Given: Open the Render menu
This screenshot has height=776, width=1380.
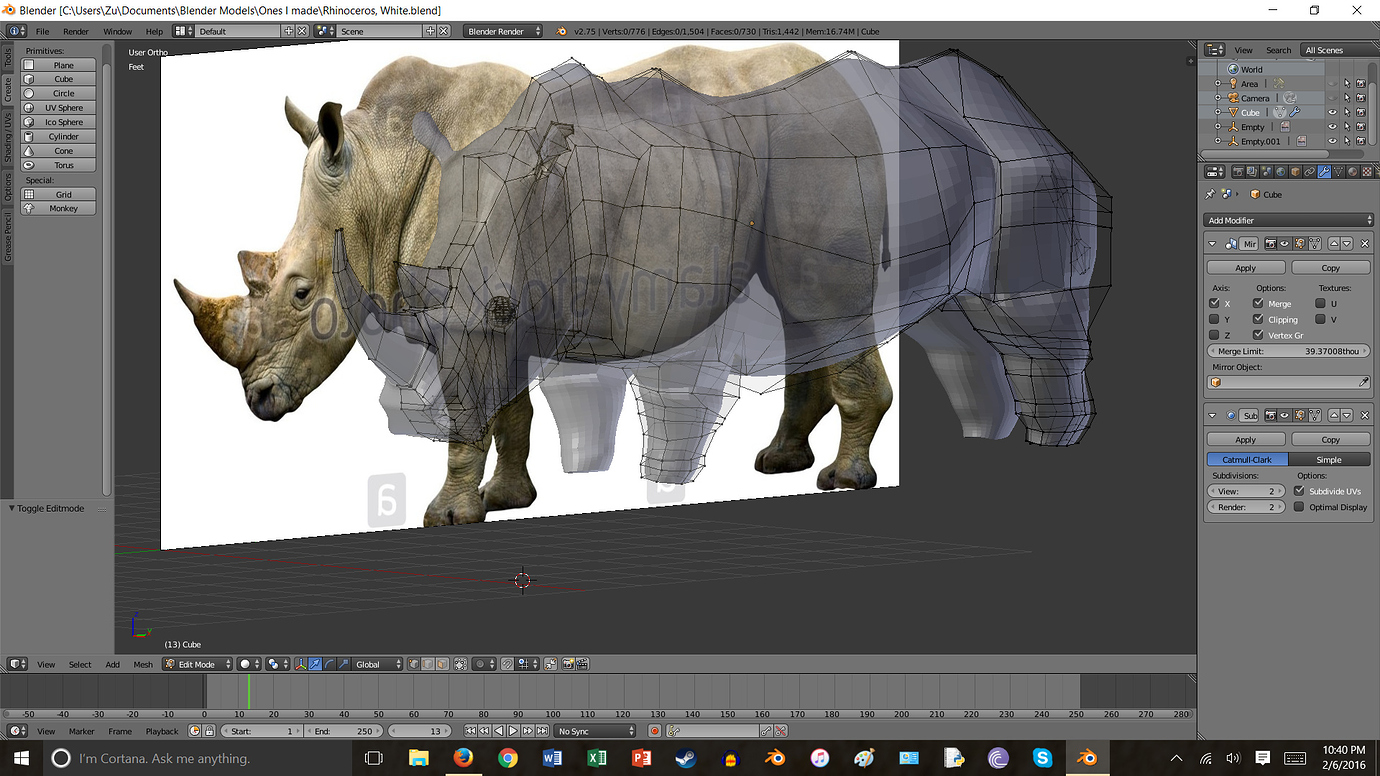Looking at the screenshot, I should coord(76,31).
